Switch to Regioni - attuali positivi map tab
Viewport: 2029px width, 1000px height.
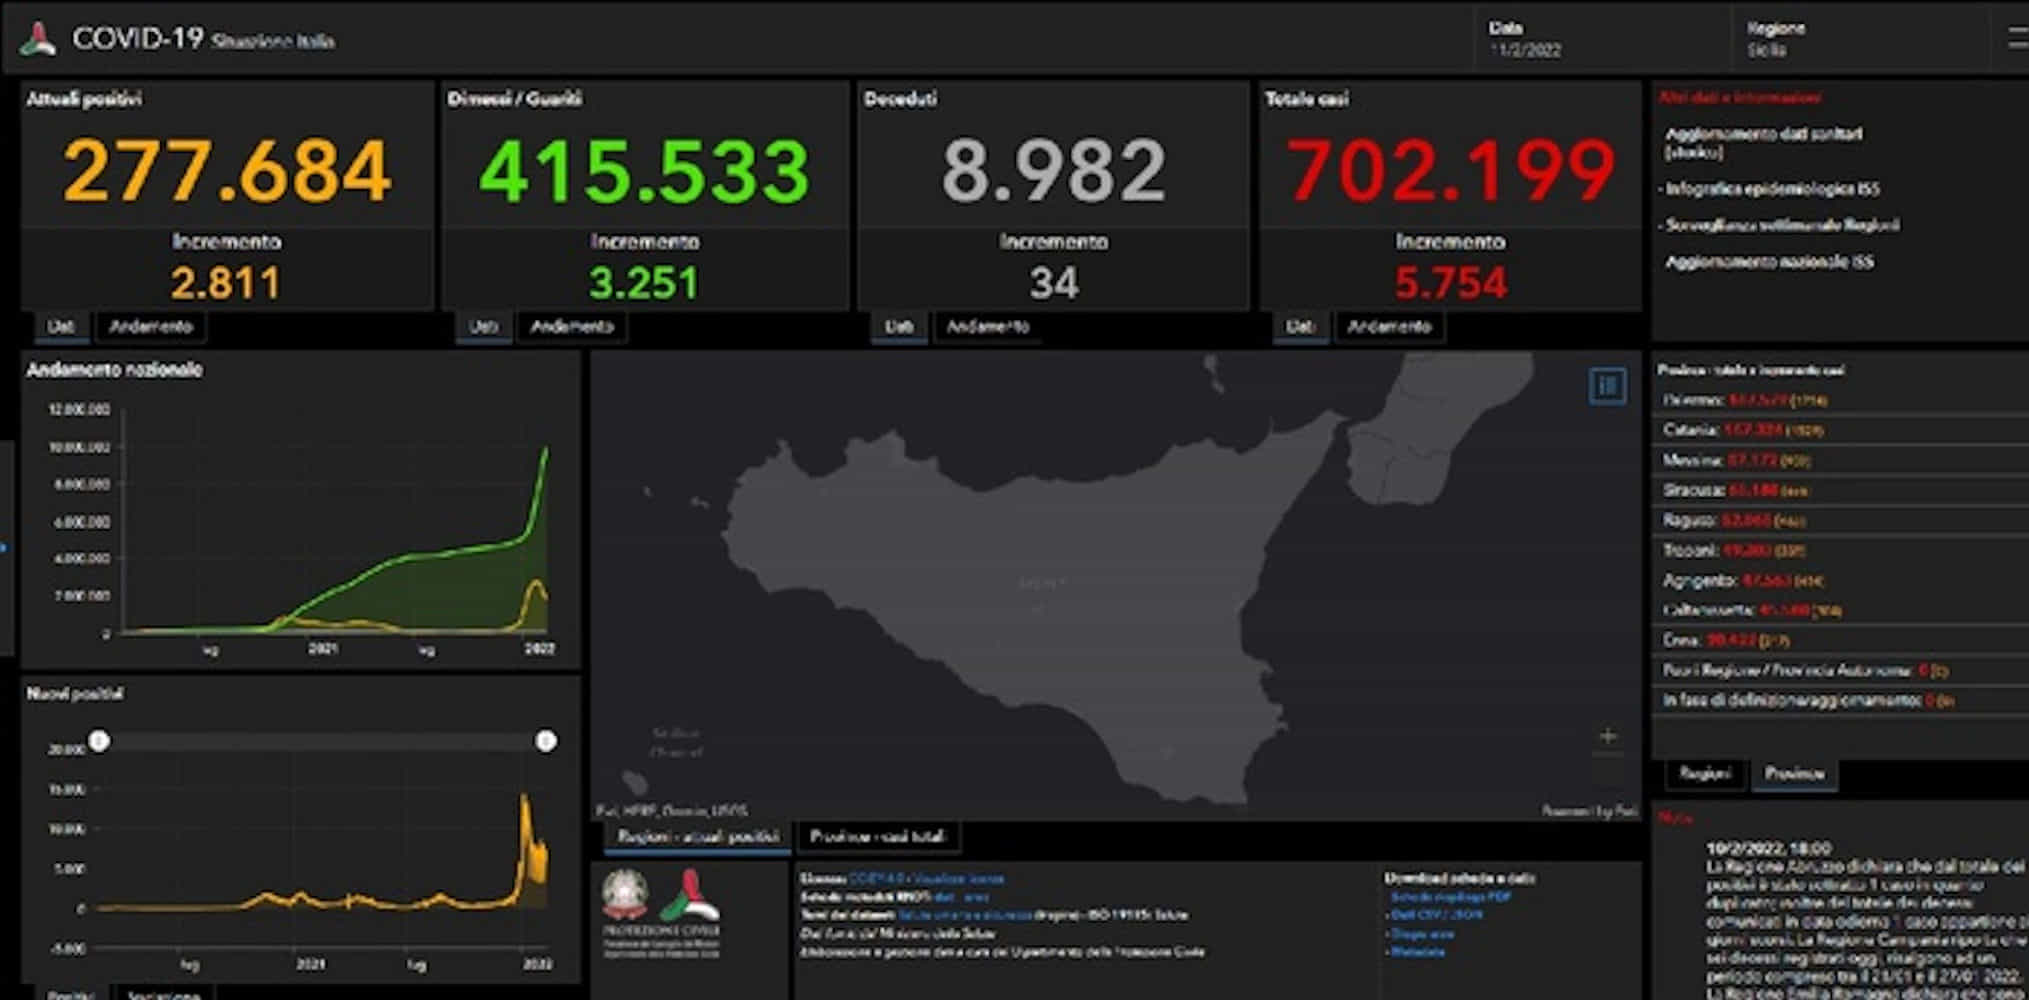(697, 836)
